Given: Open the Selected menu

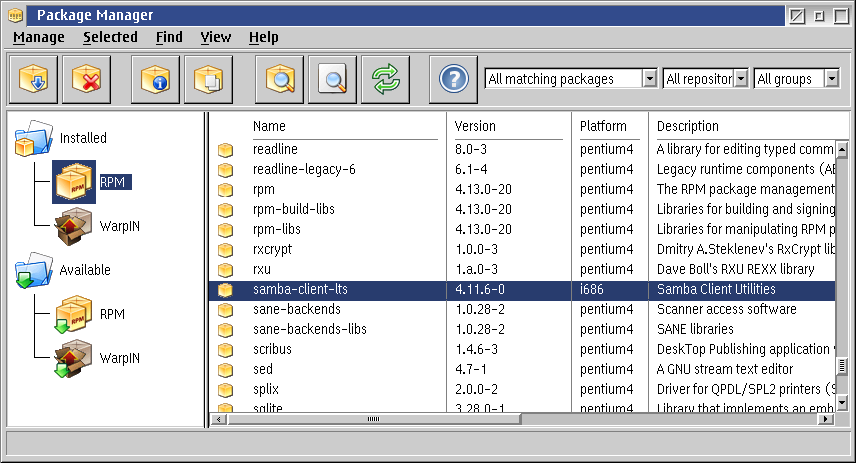Looking at the screenshot, I should 110,37.
